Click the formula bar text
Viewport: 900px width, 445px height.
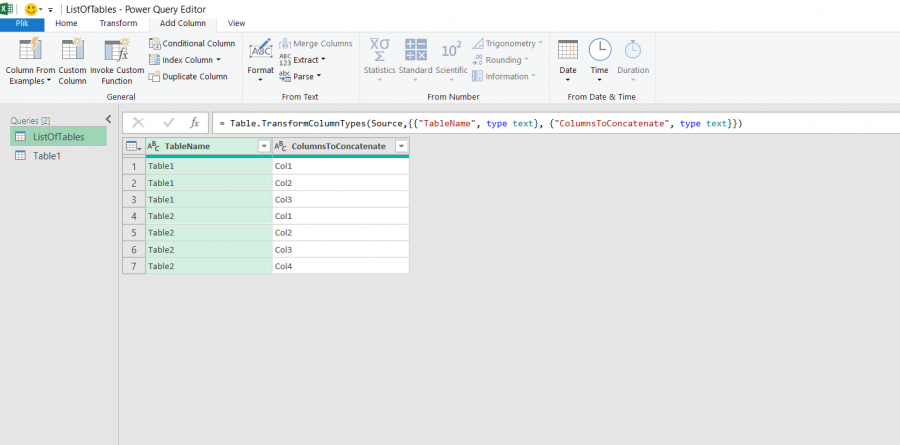(x=482, y=123)
